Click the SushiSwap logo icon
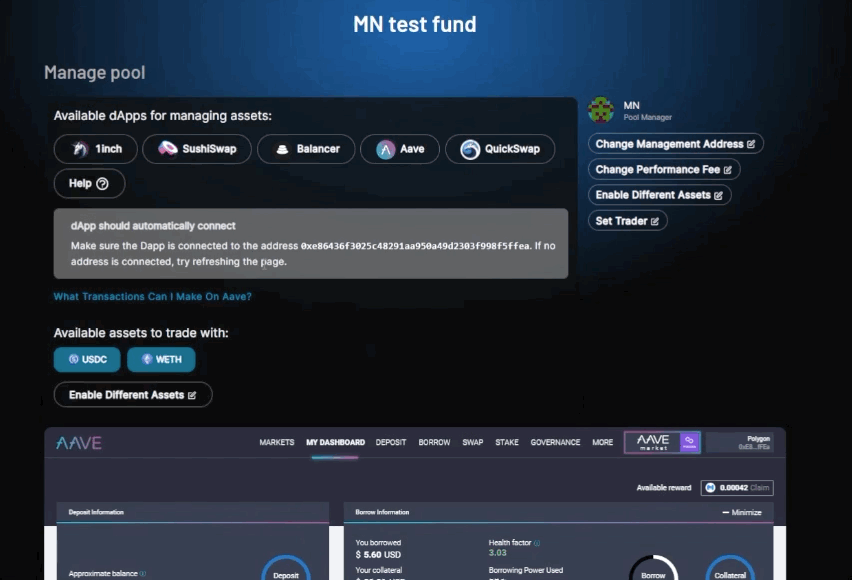This screenshot has height=580, width=852. (x=168, y=148)
